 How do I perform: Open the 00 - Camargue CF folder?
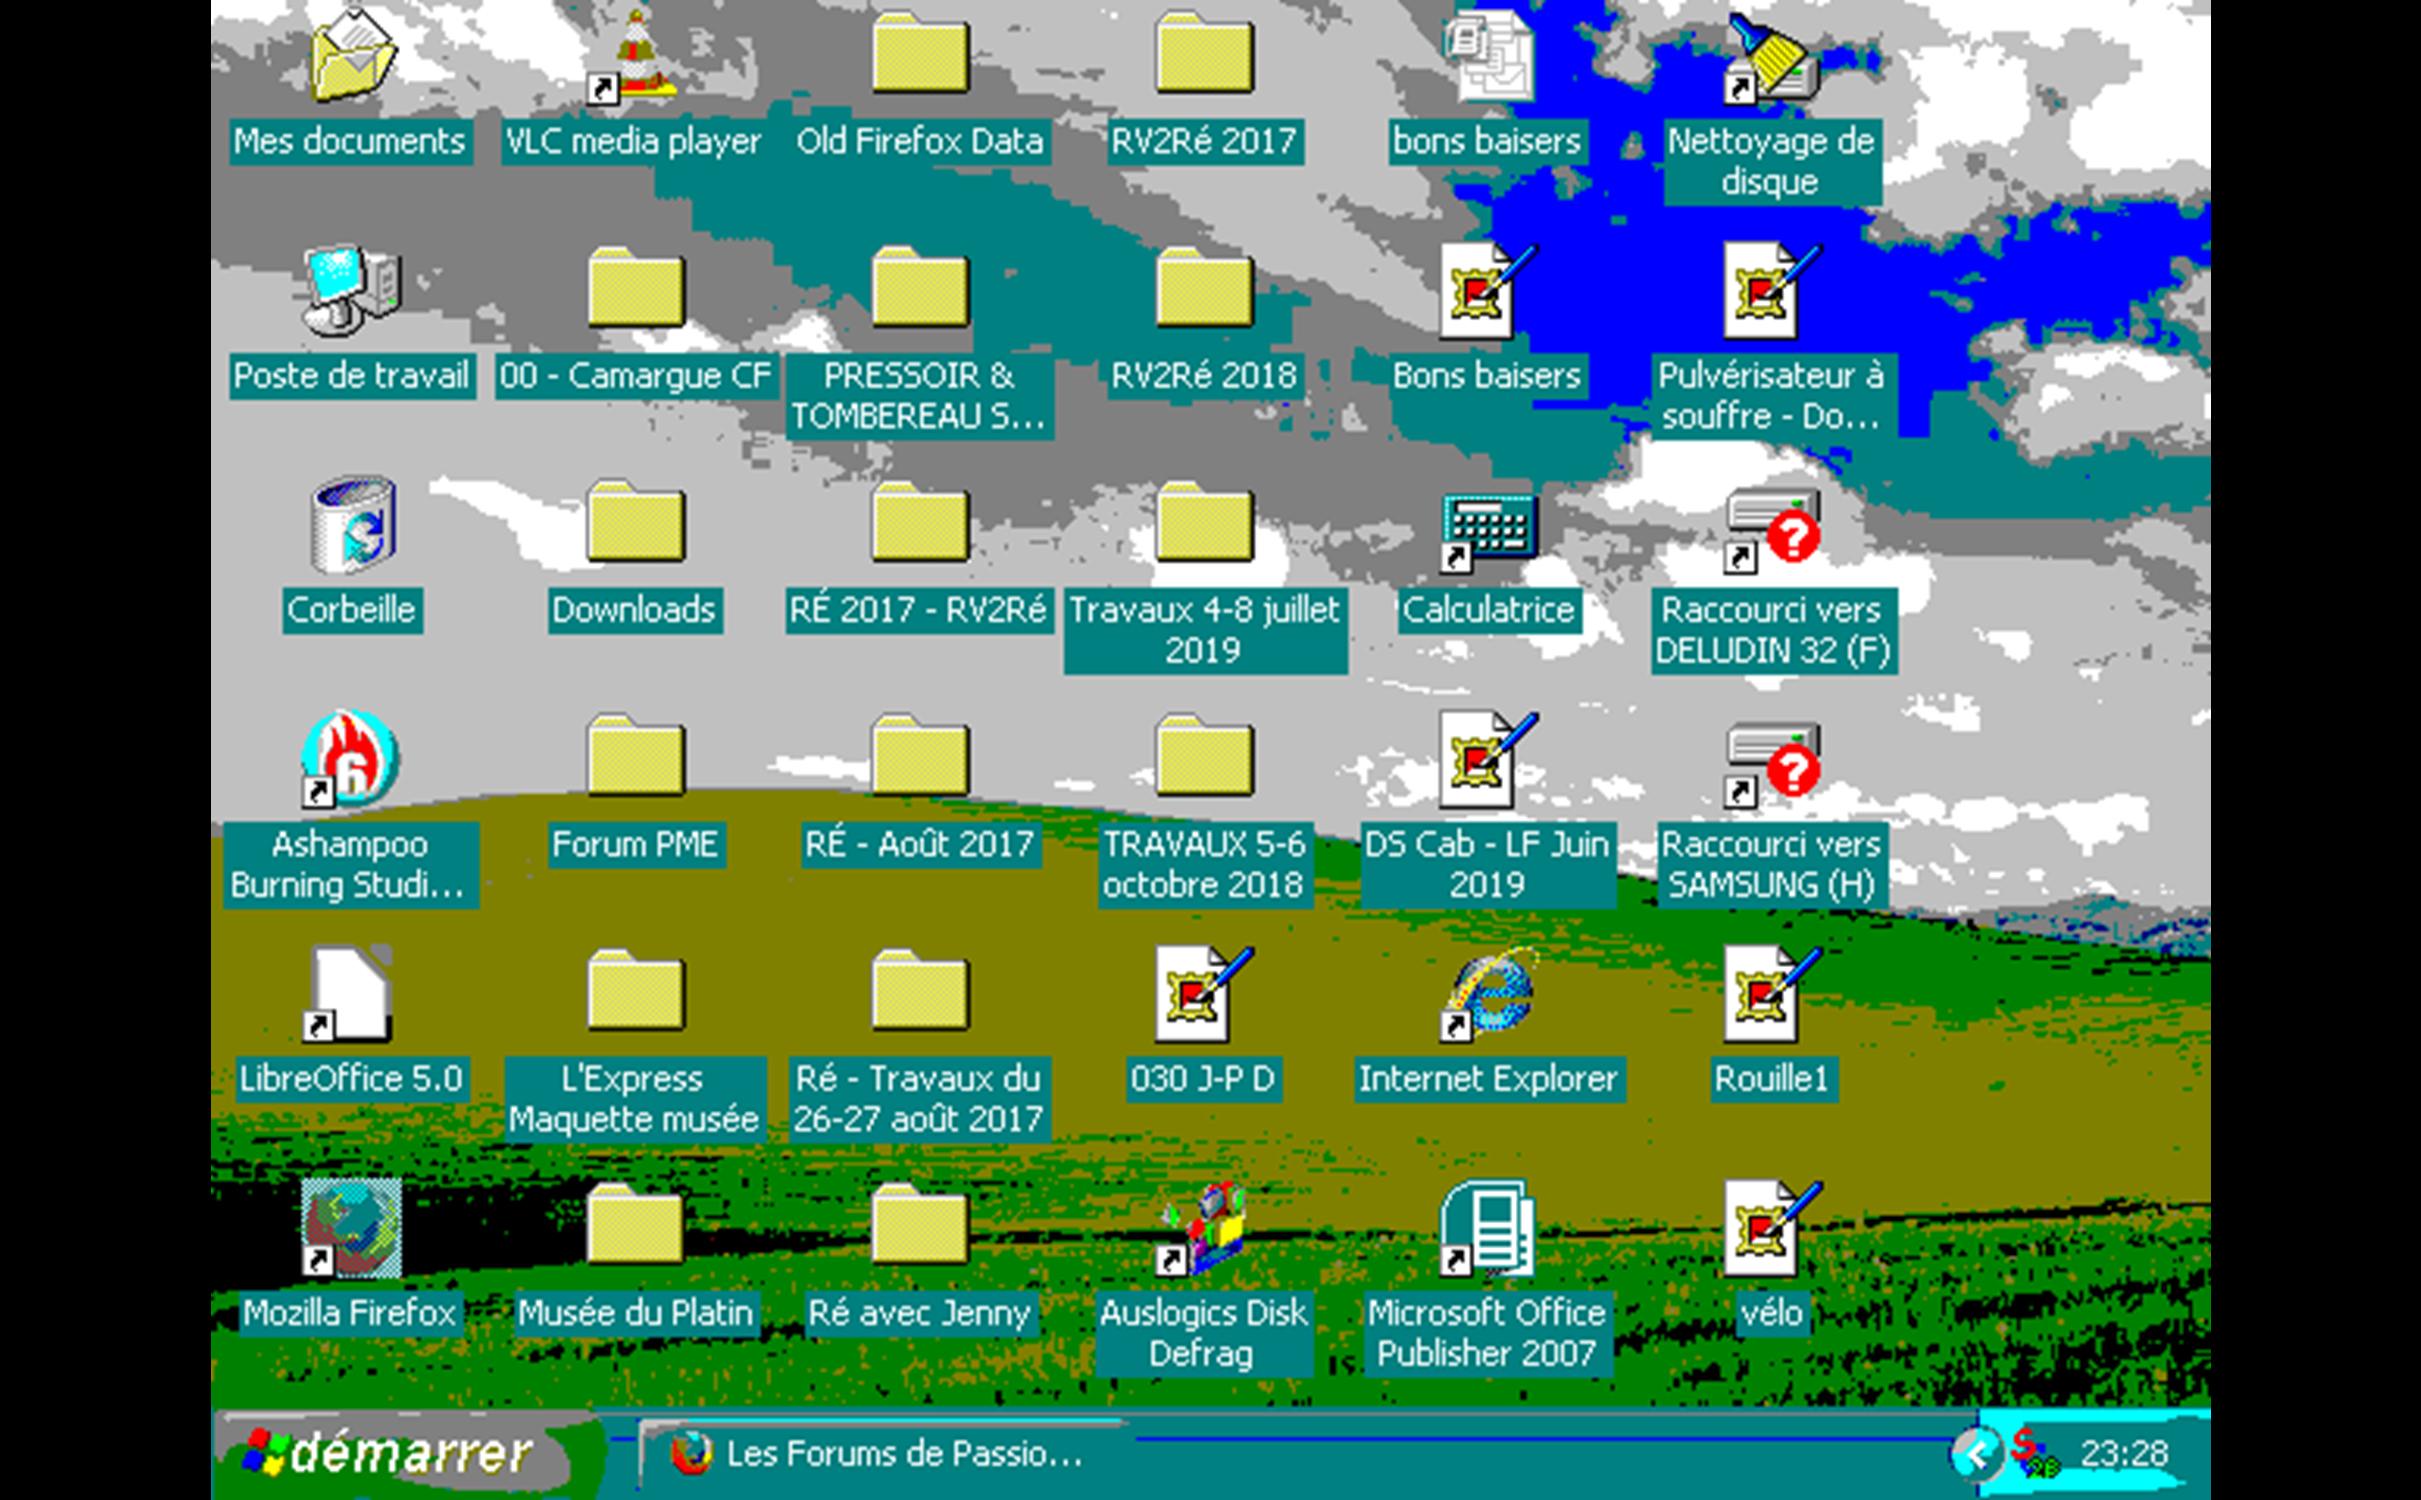click(635, 289)
